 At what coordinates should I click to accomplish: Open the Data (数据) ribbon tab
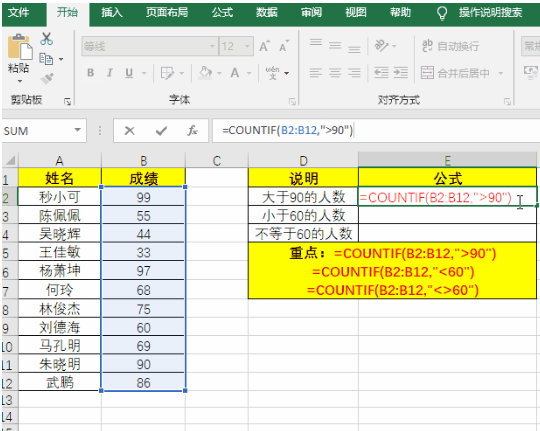point(267,13)
